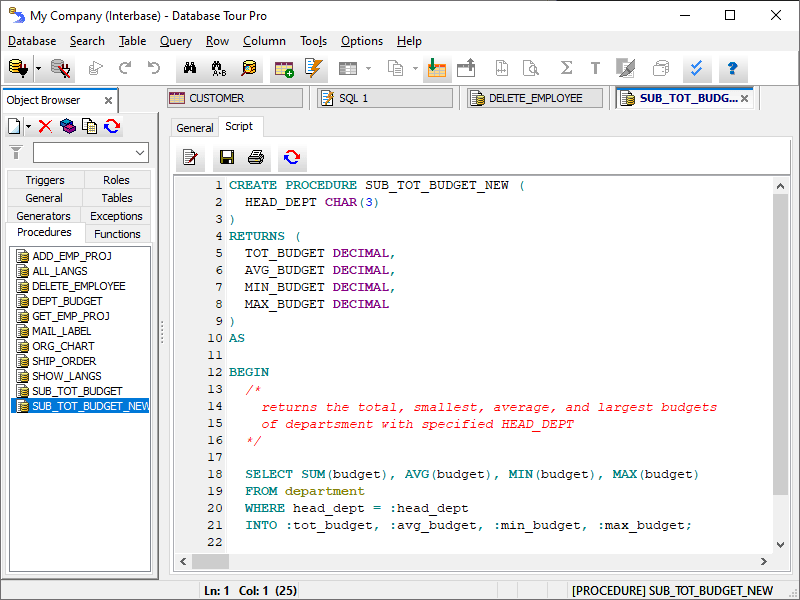This screenshot has height=600, width=800.
Task: Print the script with the printer icon
Action: click(x=256, y=158)
